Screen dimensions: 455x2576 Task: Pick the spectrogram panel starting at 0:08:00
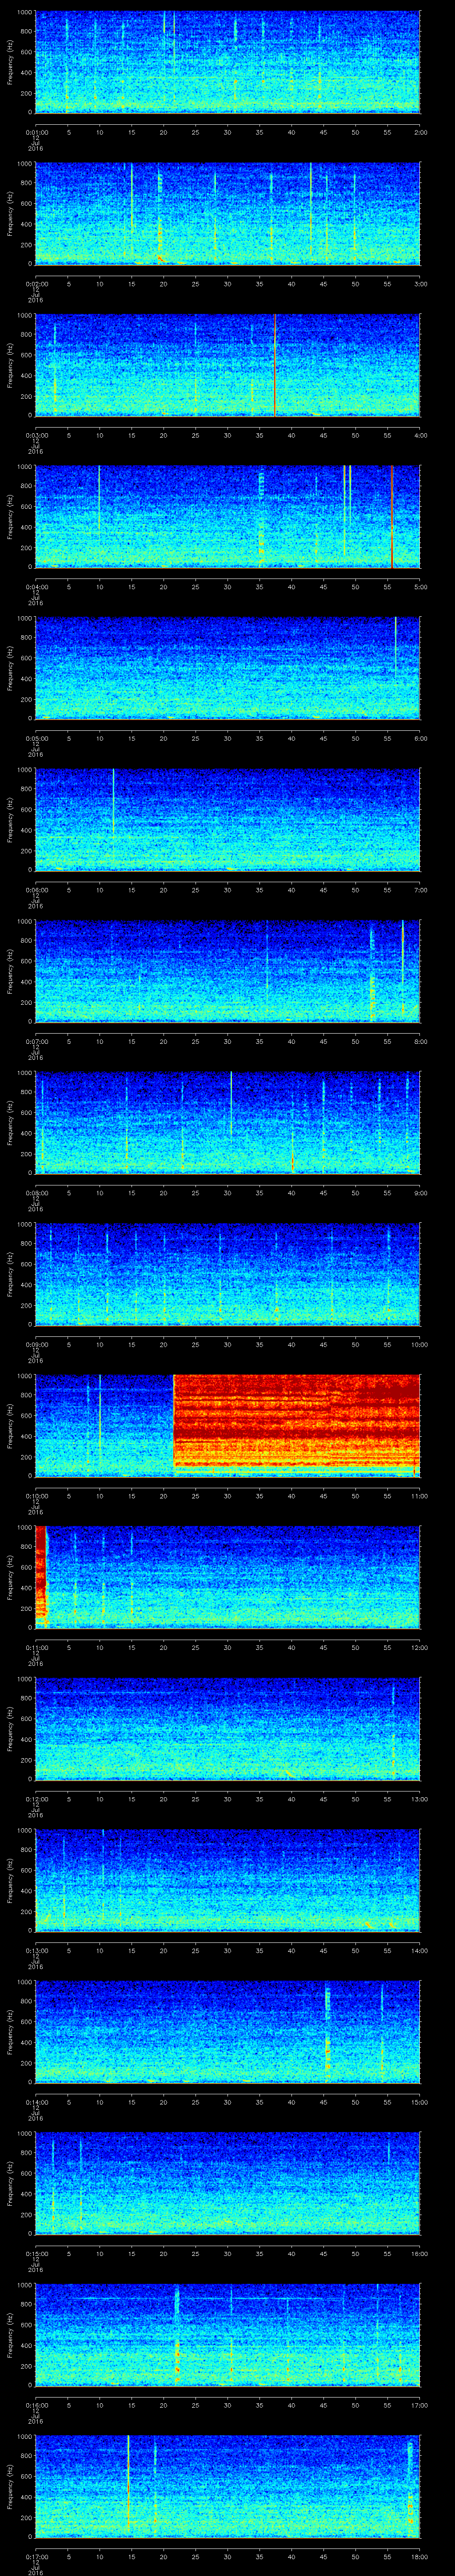pyautogui.click(x=227, y=1122)
